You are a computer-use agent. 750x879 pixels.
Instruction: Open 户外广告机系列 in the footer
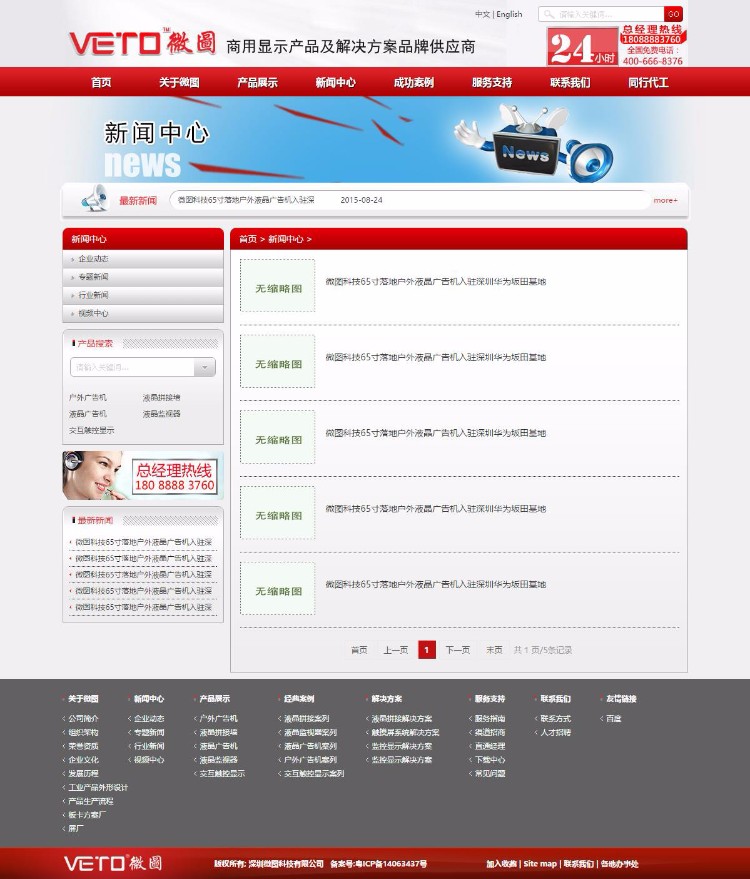tap(311, 760)
